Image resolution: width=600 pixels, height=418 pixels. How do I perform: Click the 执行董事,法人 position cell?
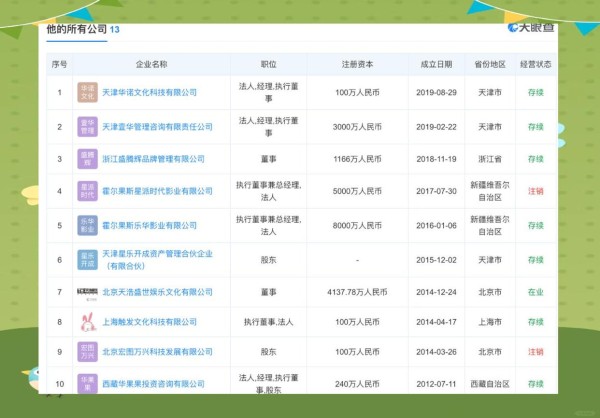[x=269, y=322]
